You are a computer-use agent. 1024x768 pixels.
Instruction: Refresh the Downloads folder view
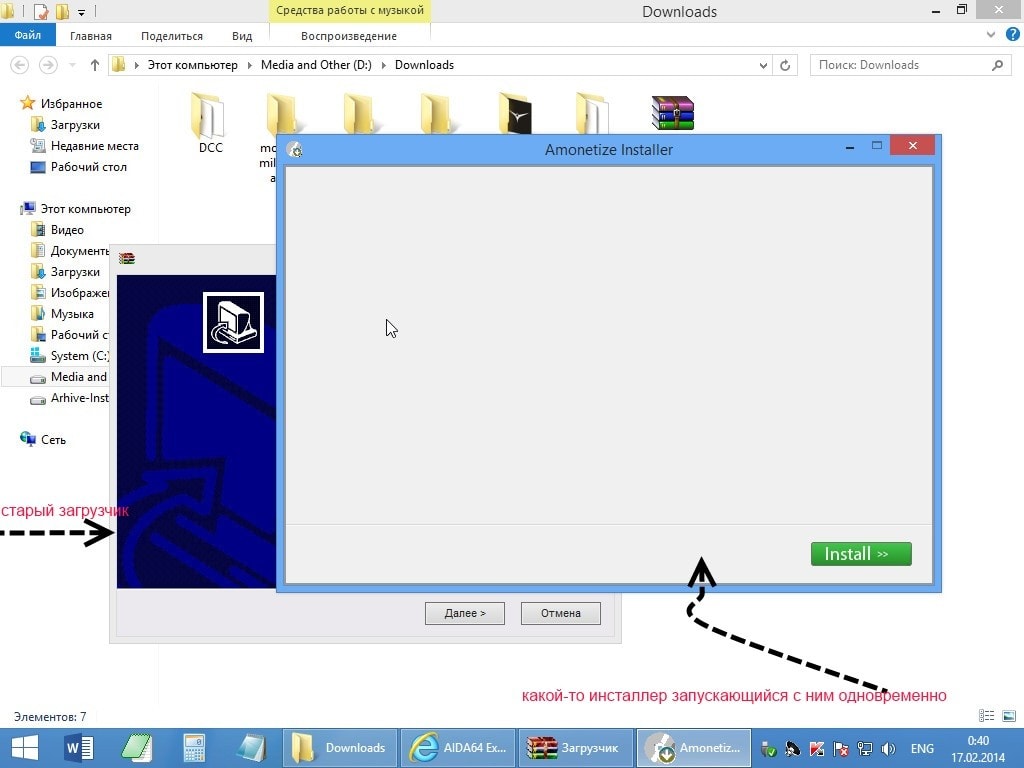point(785,65)
